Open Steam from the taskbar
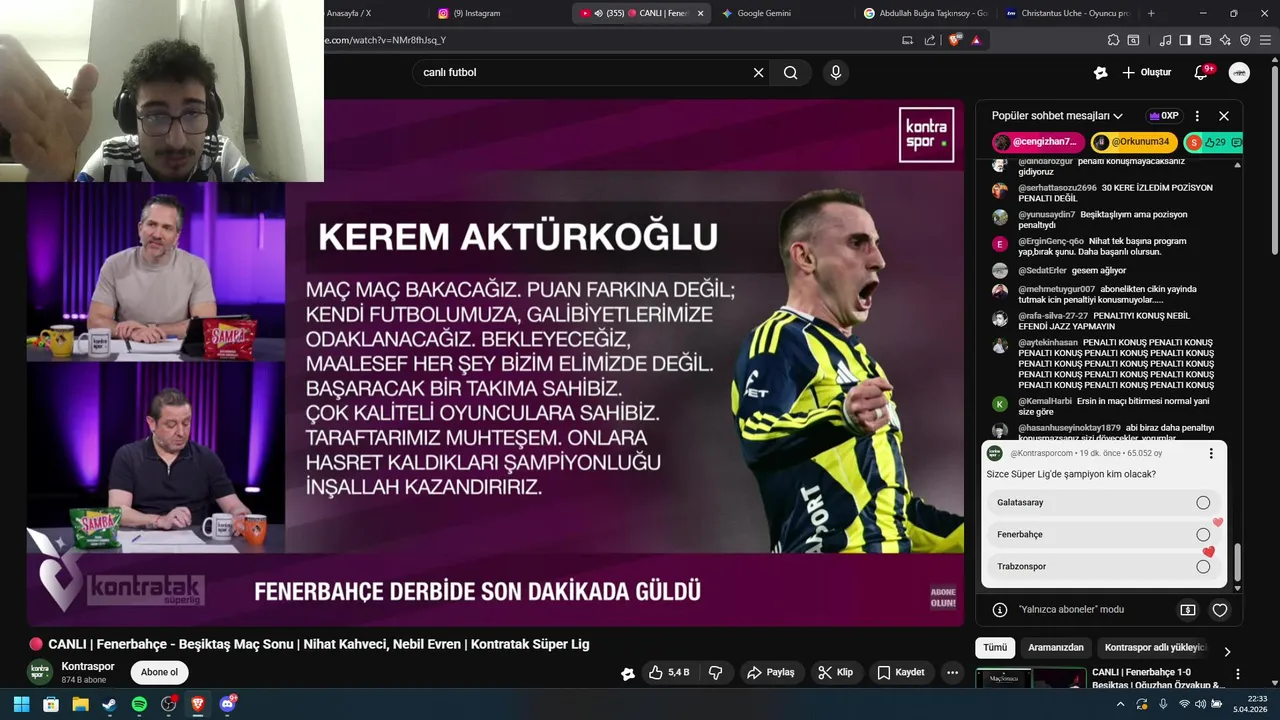Screen dimensions: 1280x720 (109, 704)
